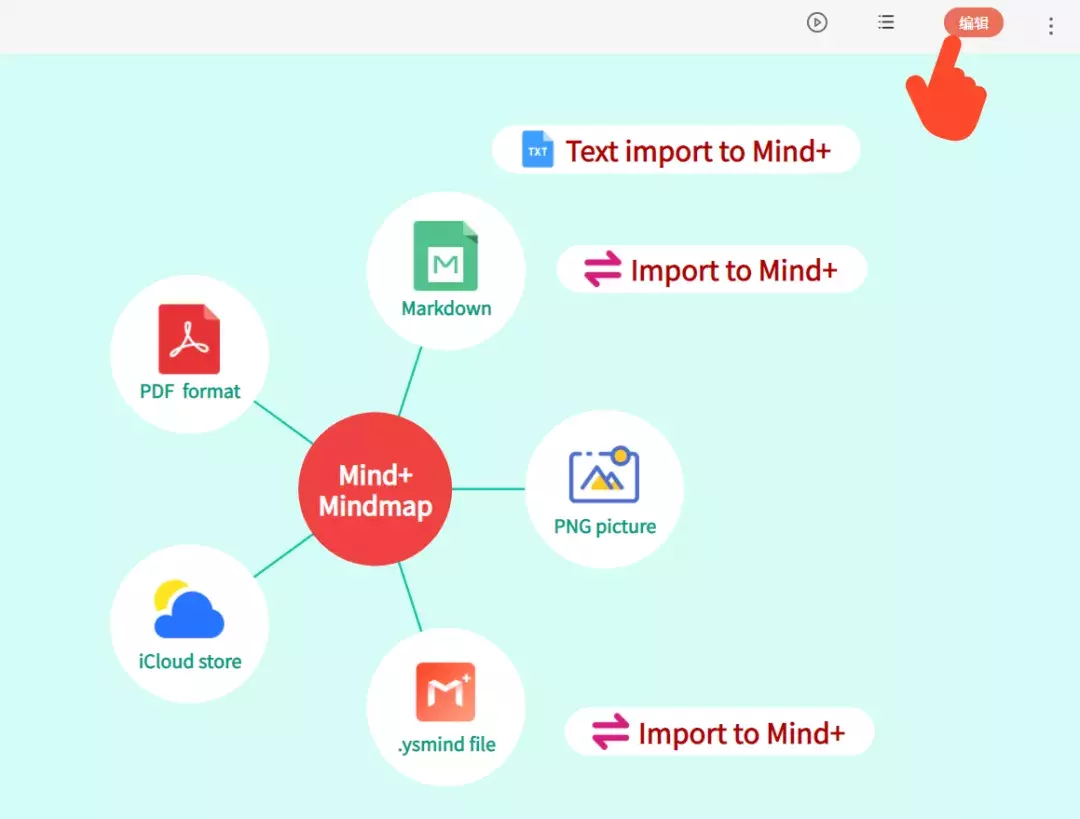Select the "iCloud store" text label
Viewport: 1080px width, 819px height.
click(x=190, y=661)
